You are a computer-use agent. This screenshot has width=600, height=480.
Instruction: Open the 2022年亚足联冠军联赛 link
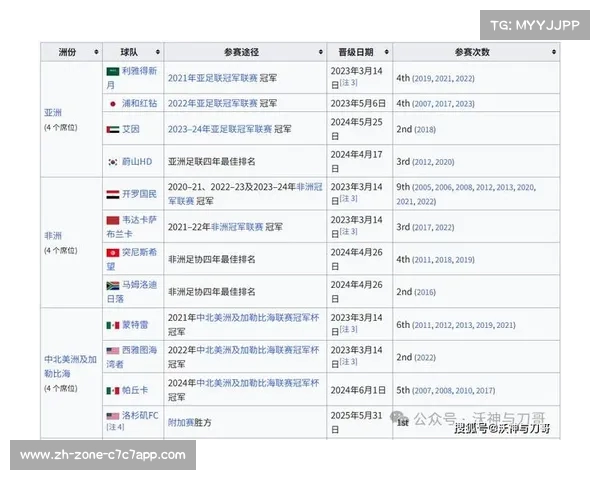[213, 103]
